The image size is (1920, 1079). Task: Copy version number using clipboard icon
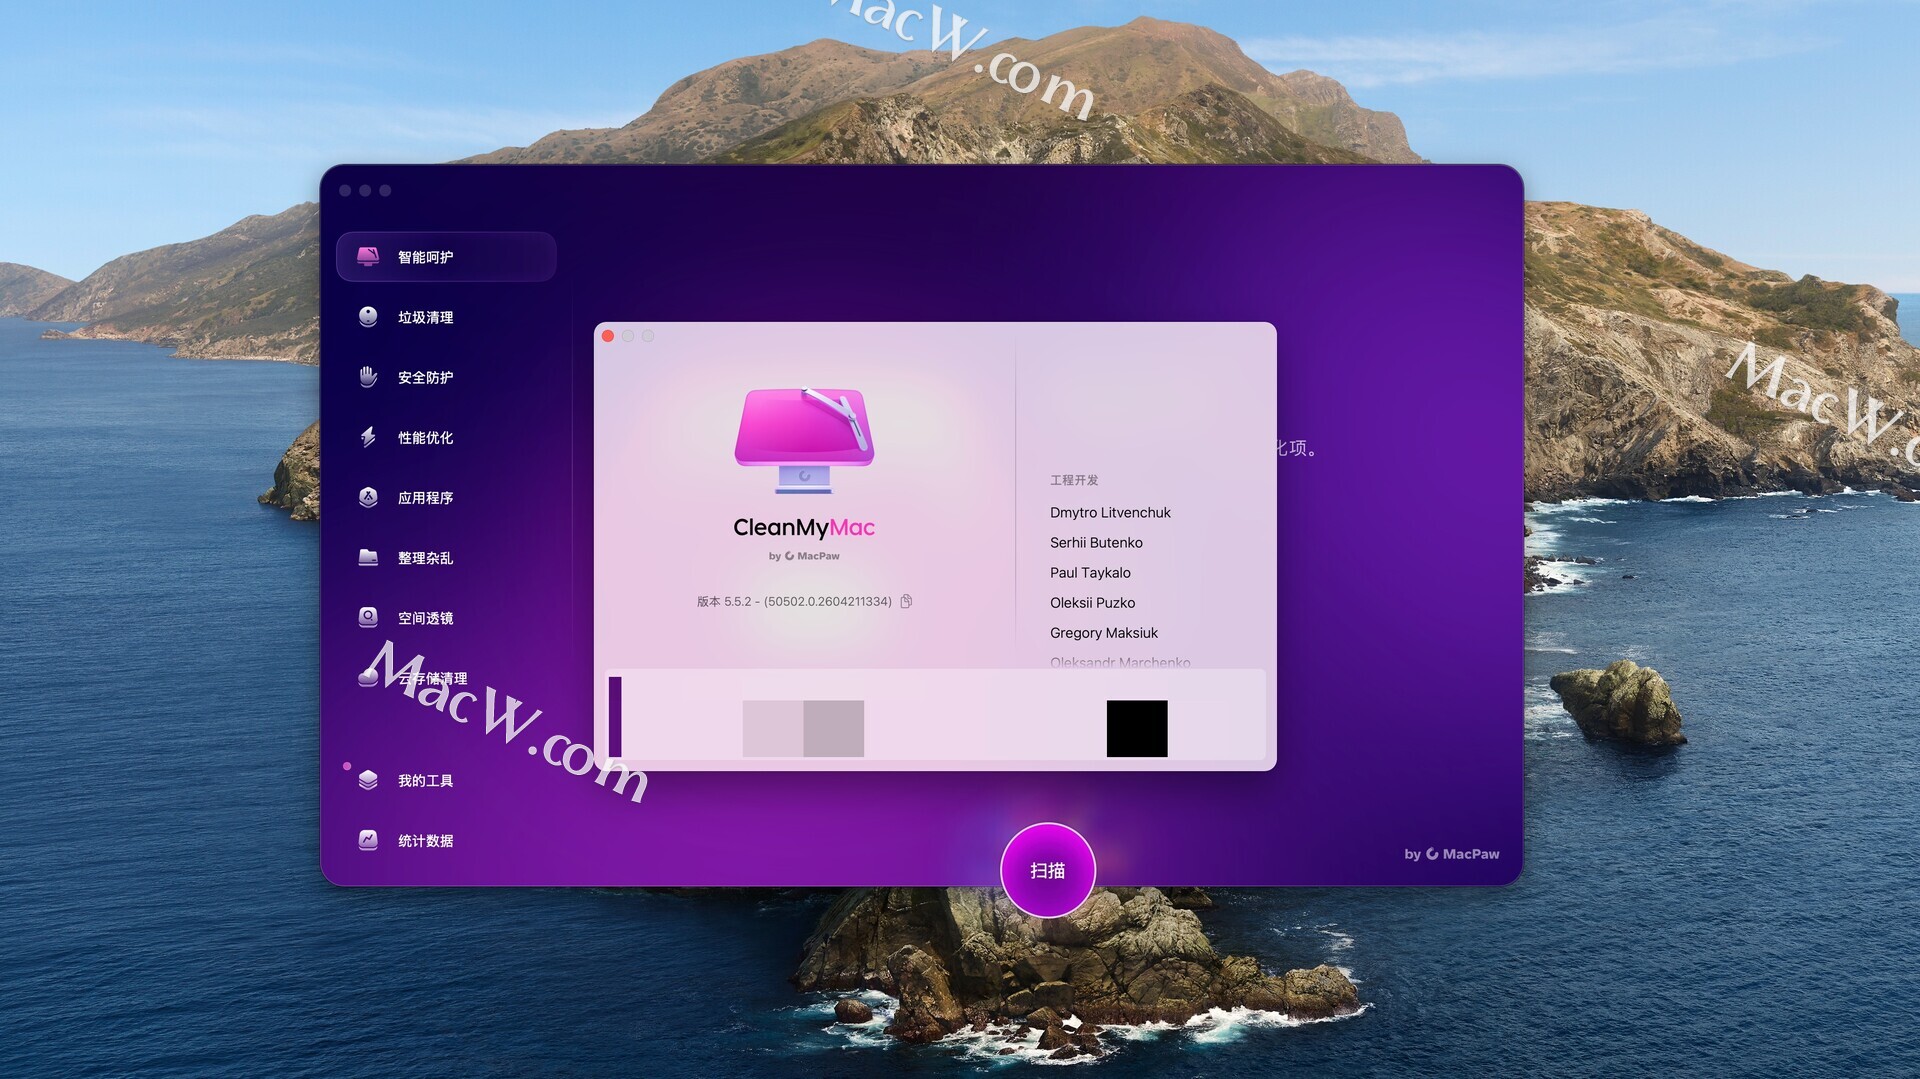coord(906,601)
